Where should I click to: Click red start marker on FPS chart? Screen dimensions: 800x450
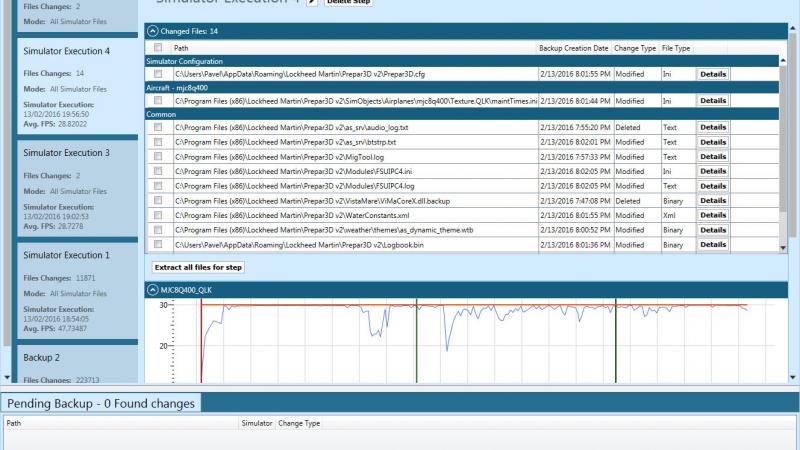201,341
